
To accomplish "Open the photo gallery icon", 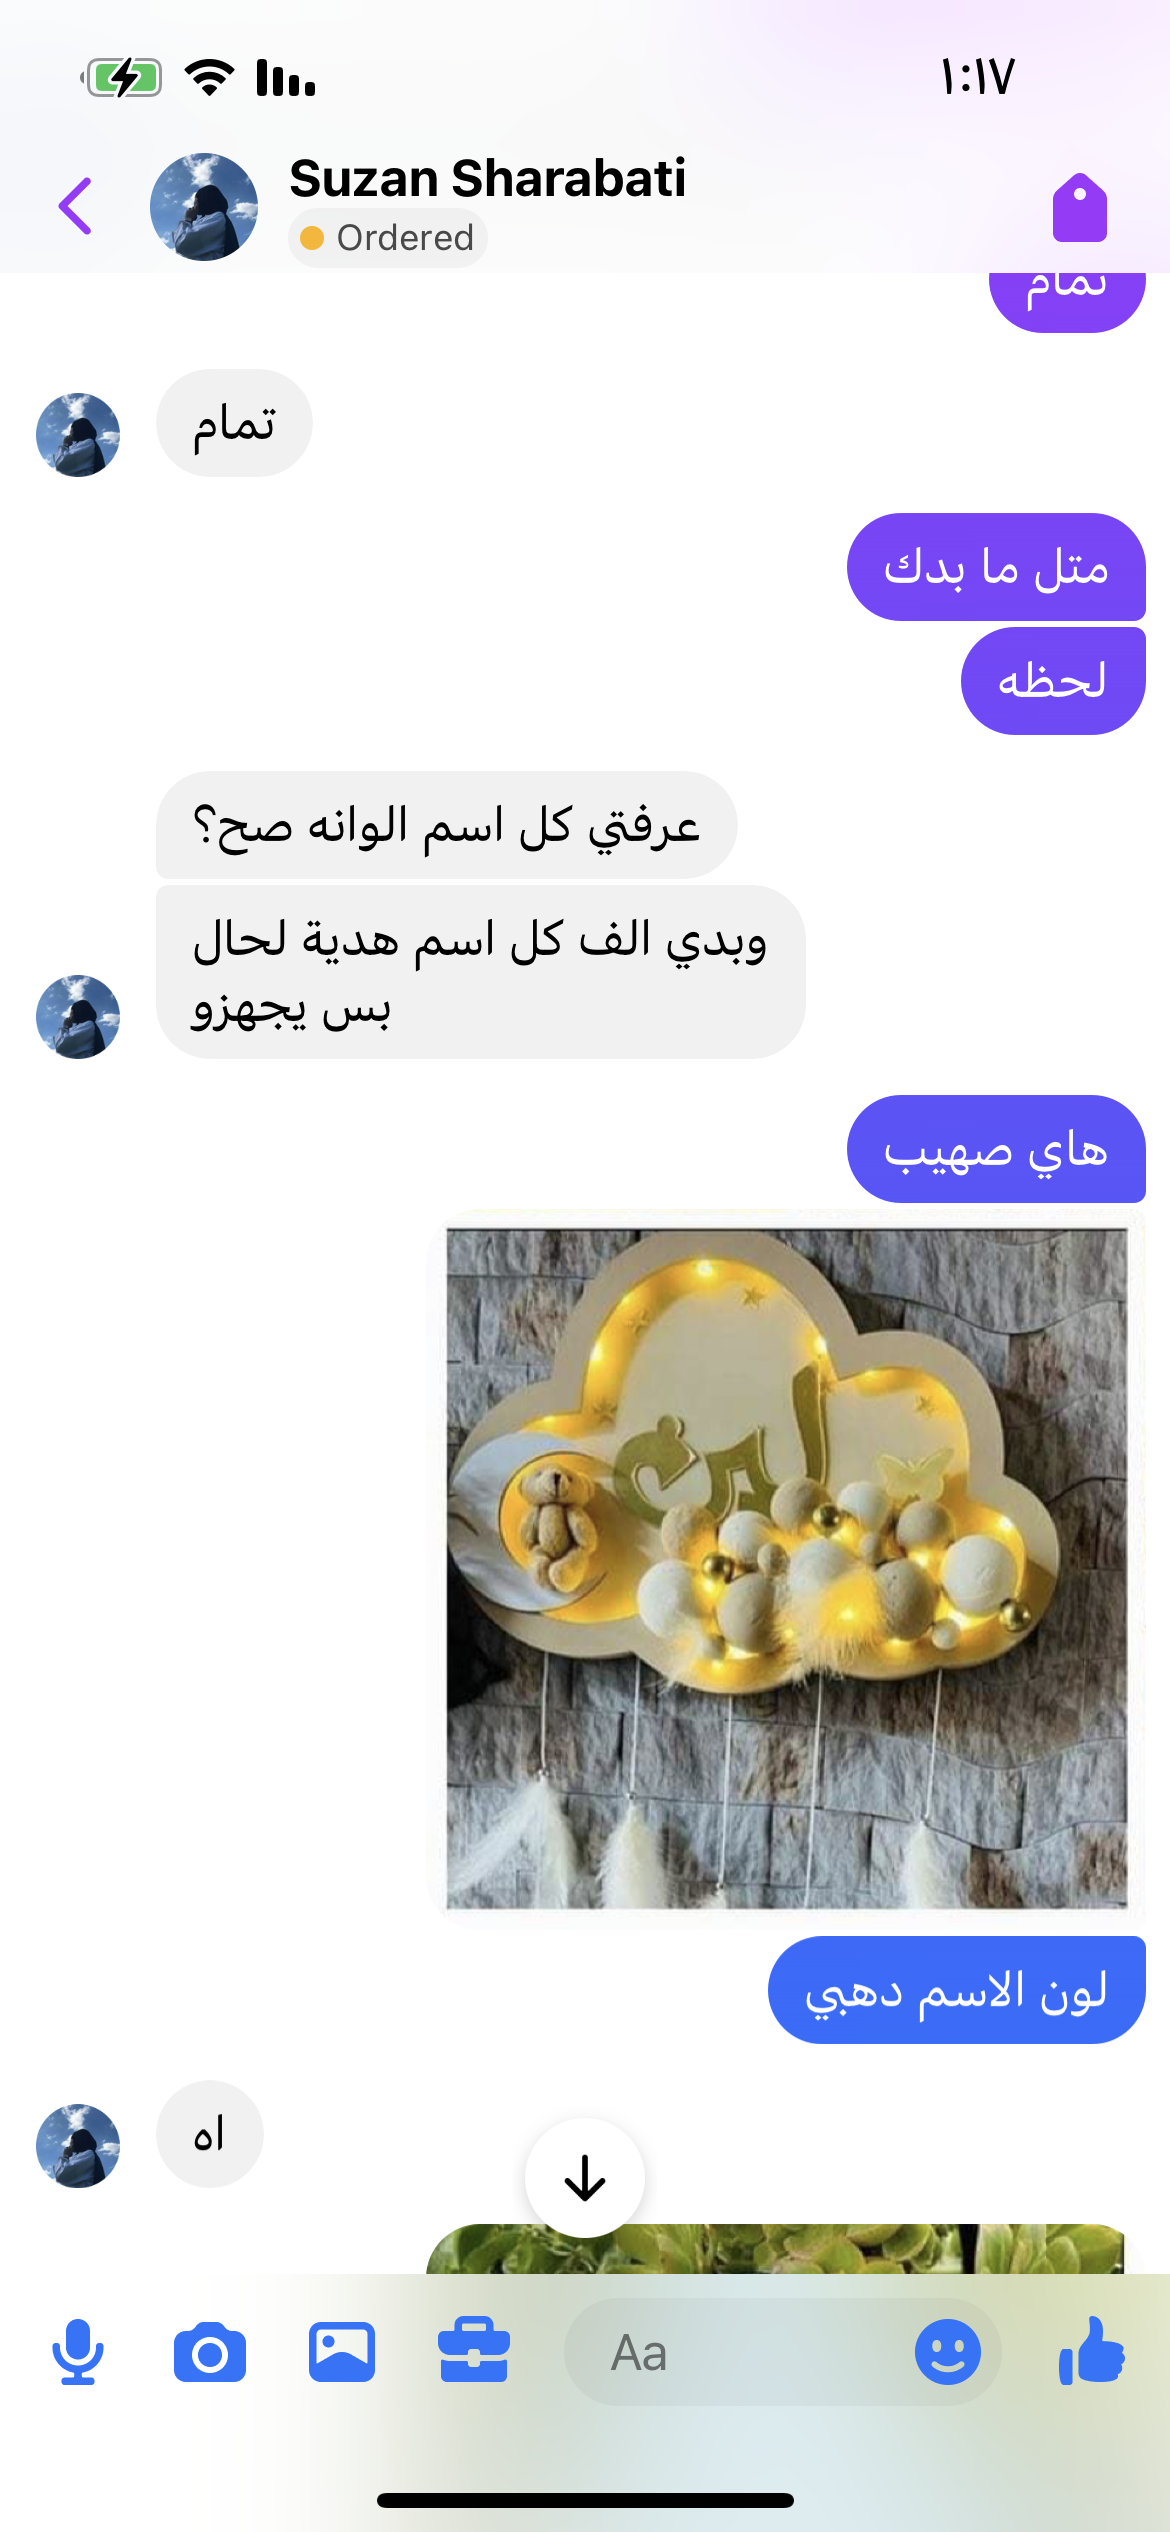I will pyautogui.click(x=342, y=2352).
